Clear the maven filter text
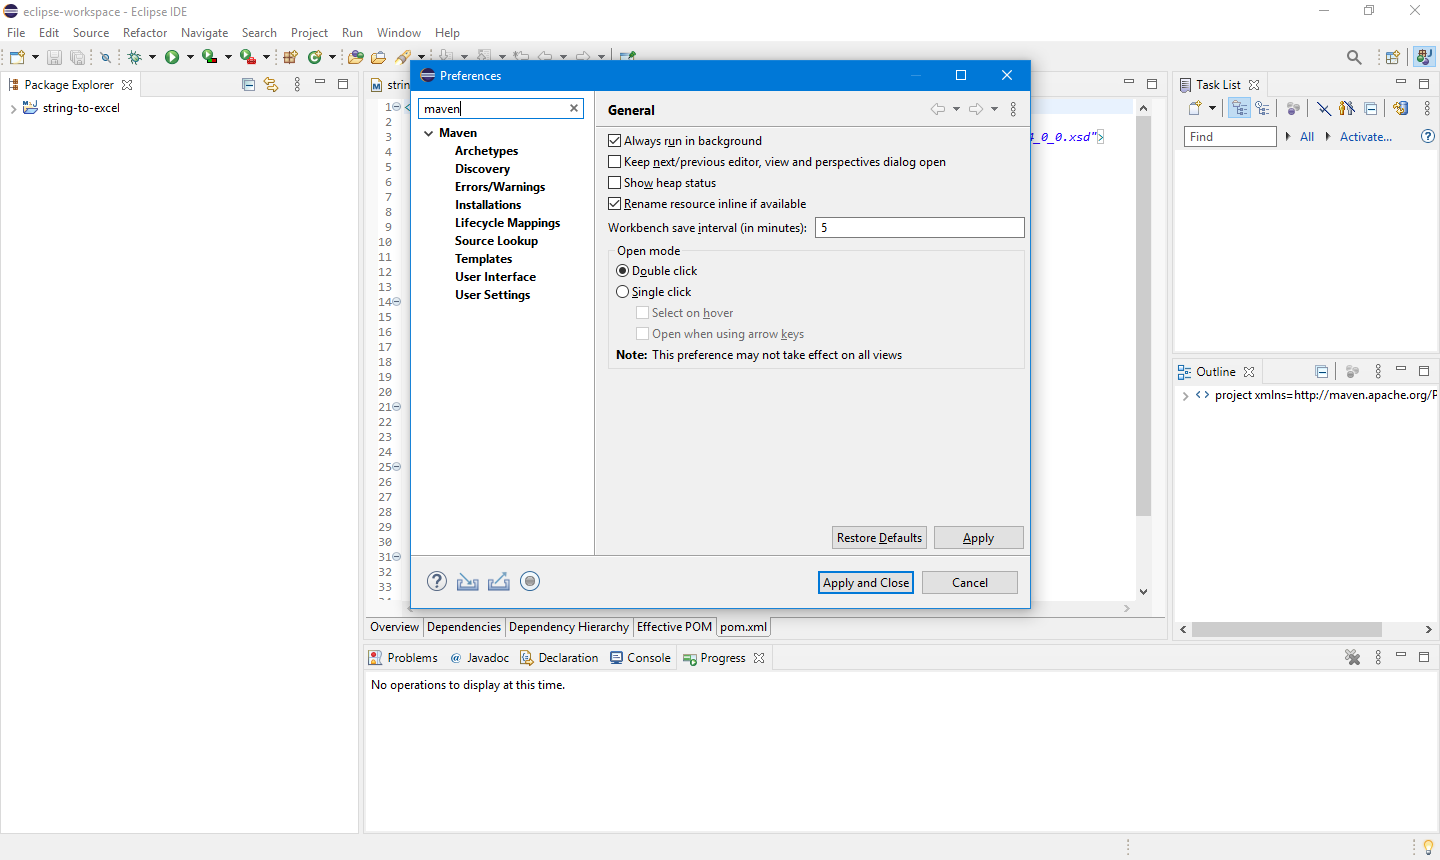This screenshot has height=860, width=1440. (574, 108)
